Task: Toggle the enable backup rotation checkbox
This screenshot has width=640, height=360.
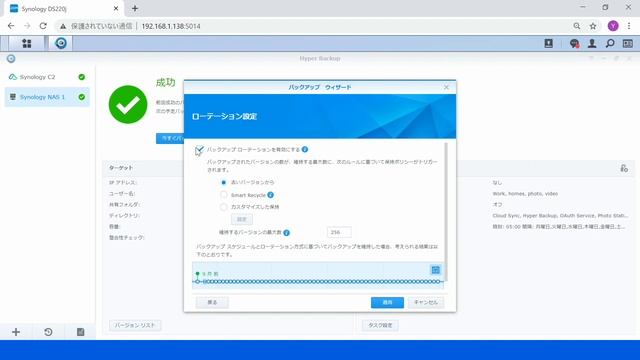Action: pos(199,150)
